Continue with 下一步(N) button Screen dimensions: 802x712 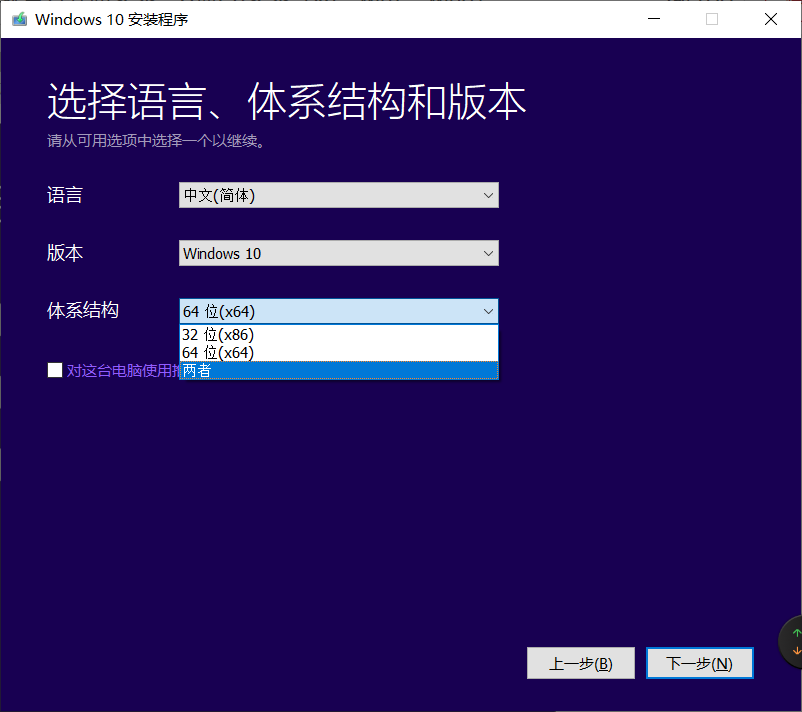pyautogui.click(x=700, y=663)
